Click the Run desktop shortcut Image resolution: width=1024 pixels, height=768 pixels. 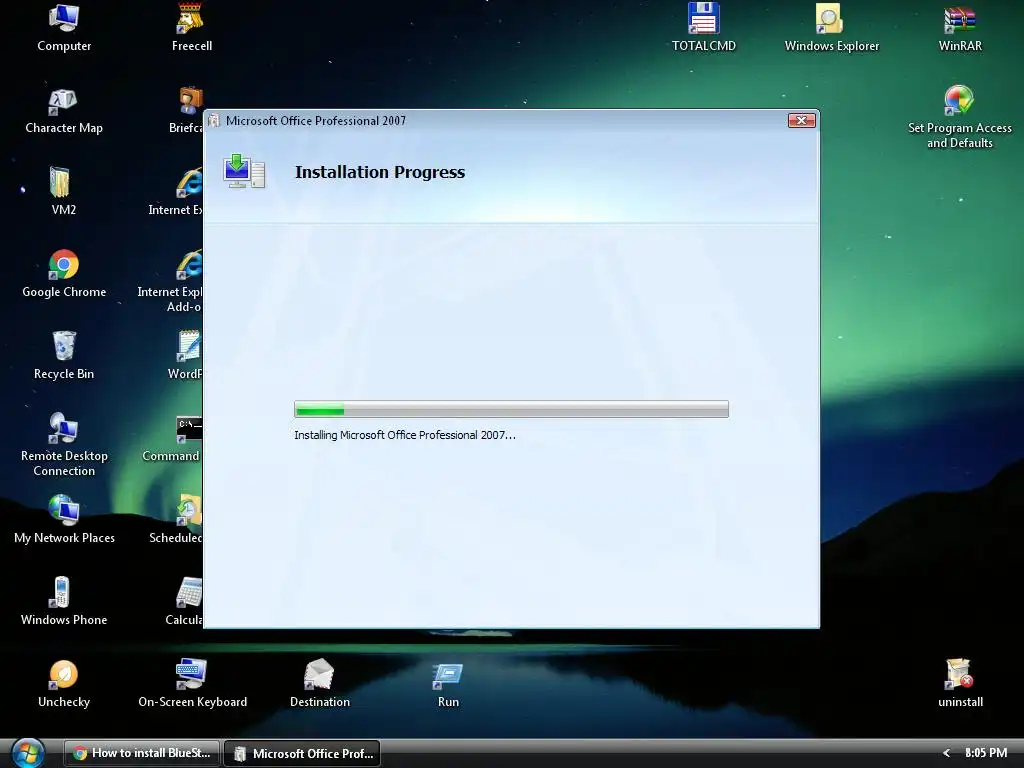coord(448,684)
